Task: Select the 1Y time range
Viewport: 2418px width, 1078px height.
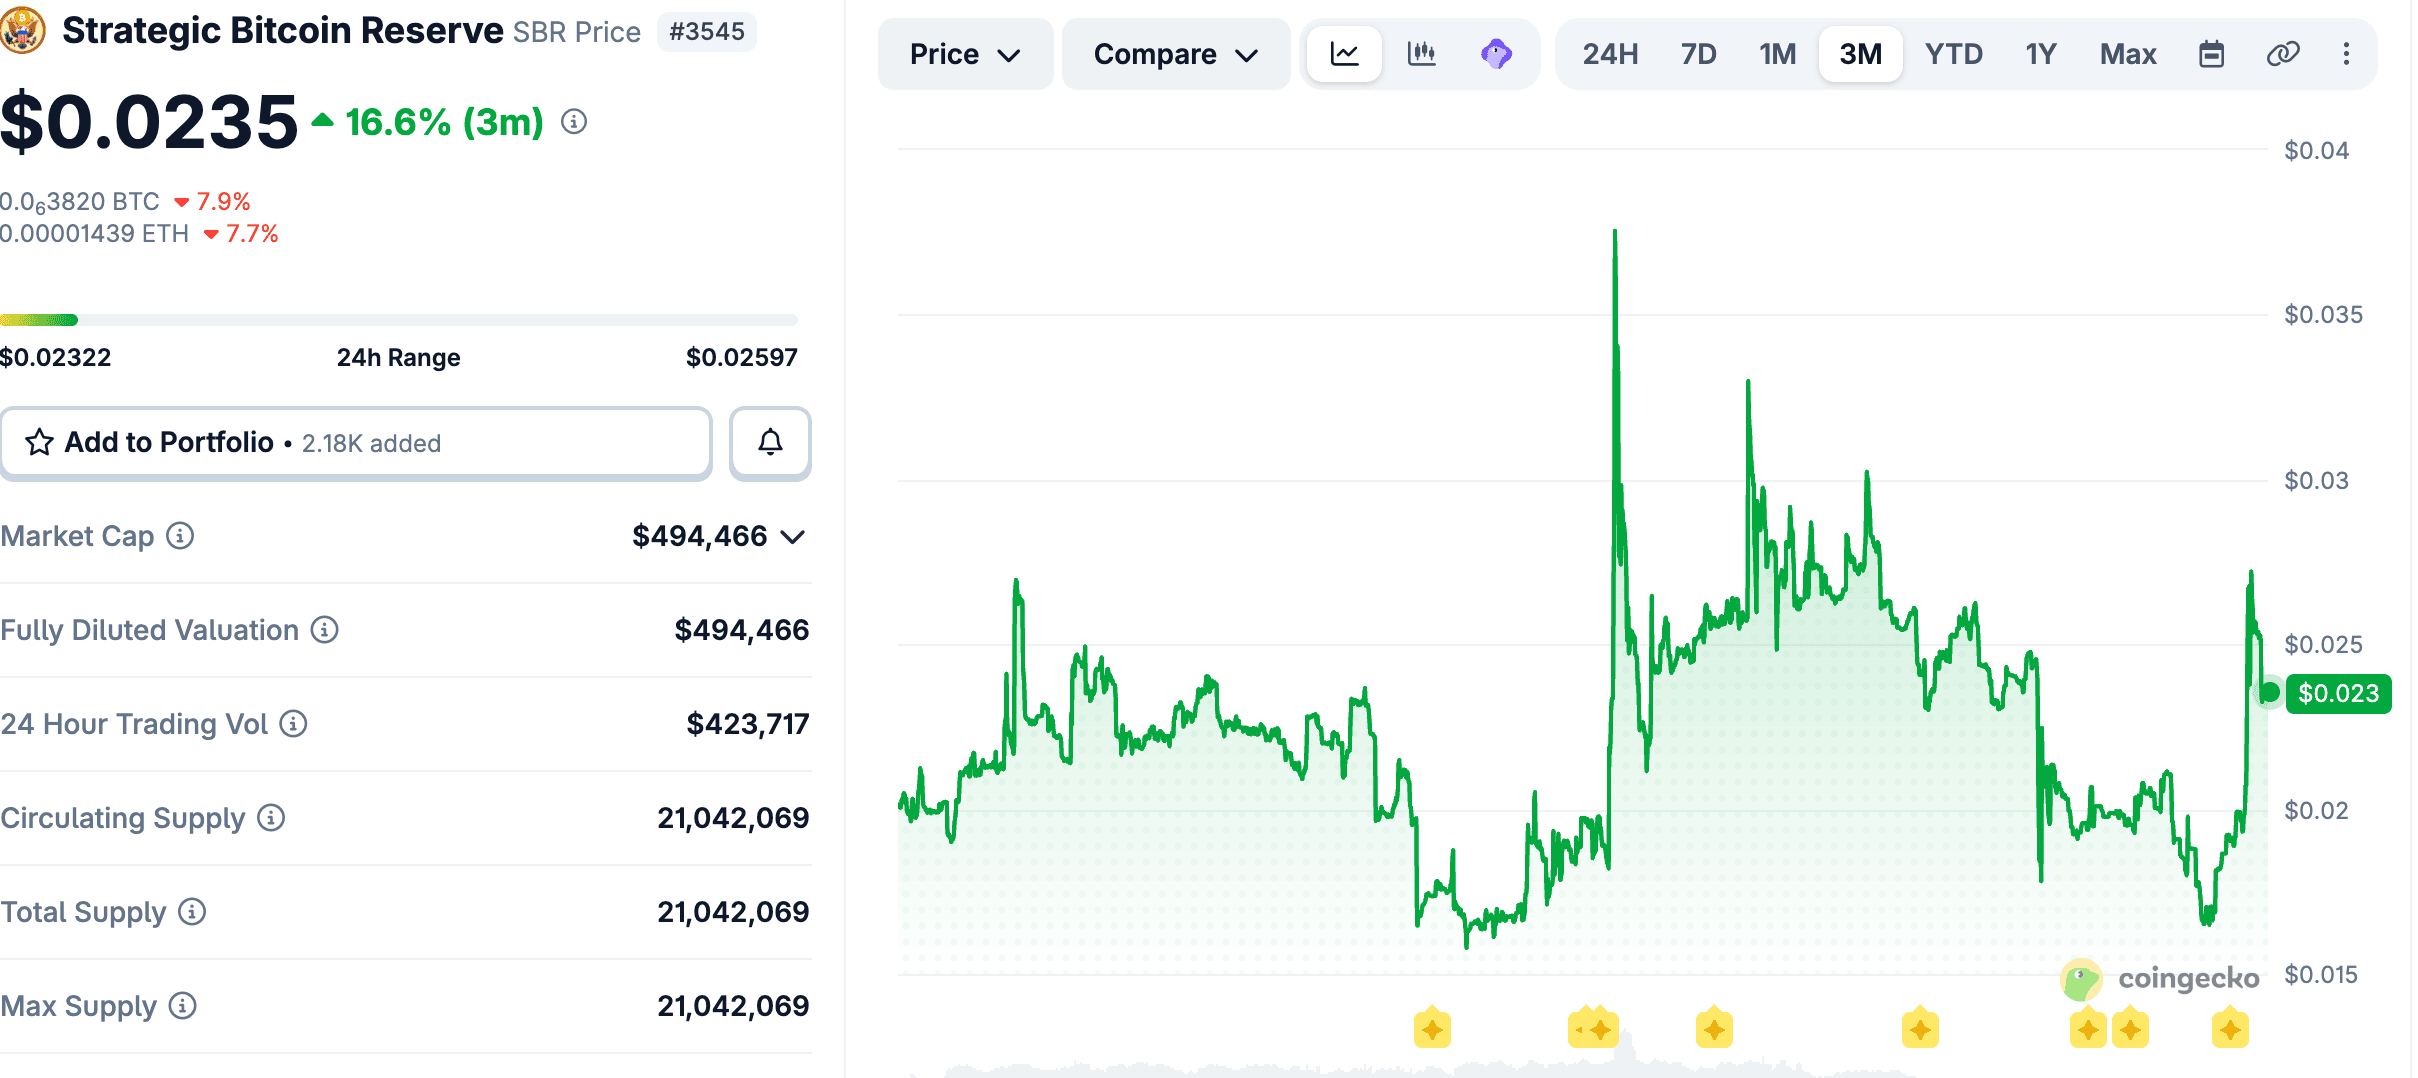Action: (x=2041, y=54)
